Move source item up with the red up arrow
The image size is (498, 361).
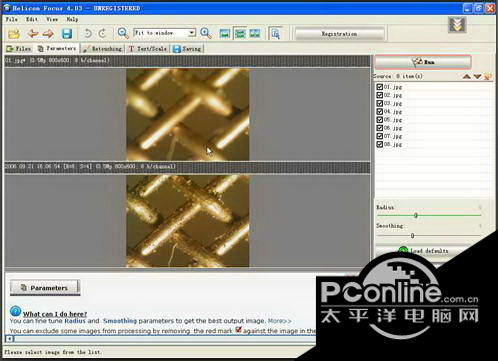click(x=467, y=77)
